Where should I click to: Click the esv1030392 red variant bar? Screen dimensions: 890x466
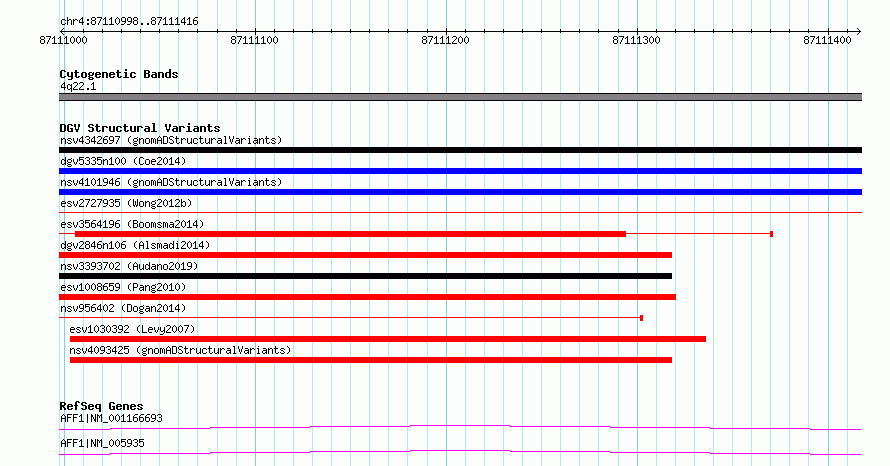(388, 339)
